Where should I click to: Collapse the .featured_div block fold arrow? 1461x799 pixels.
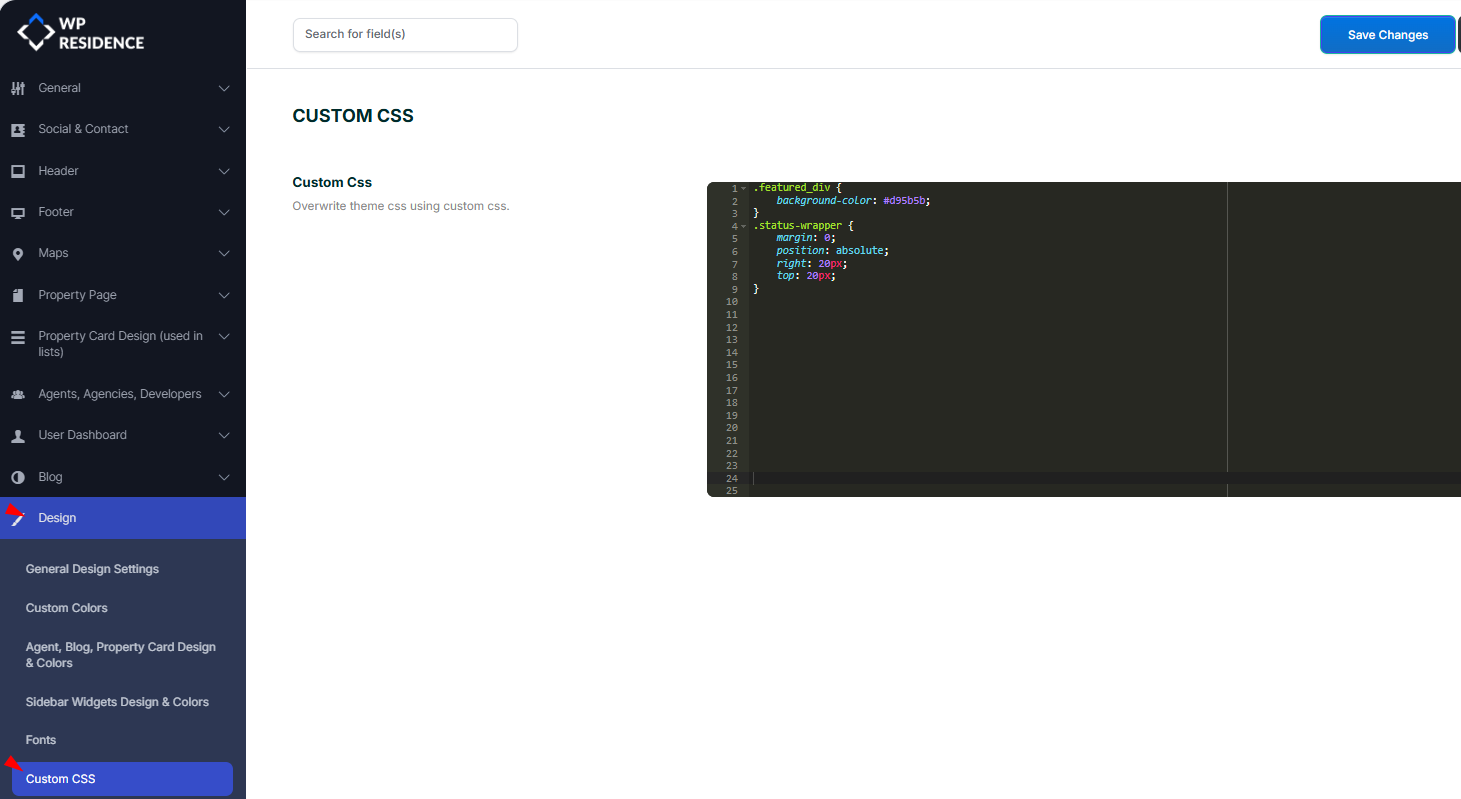743,188
